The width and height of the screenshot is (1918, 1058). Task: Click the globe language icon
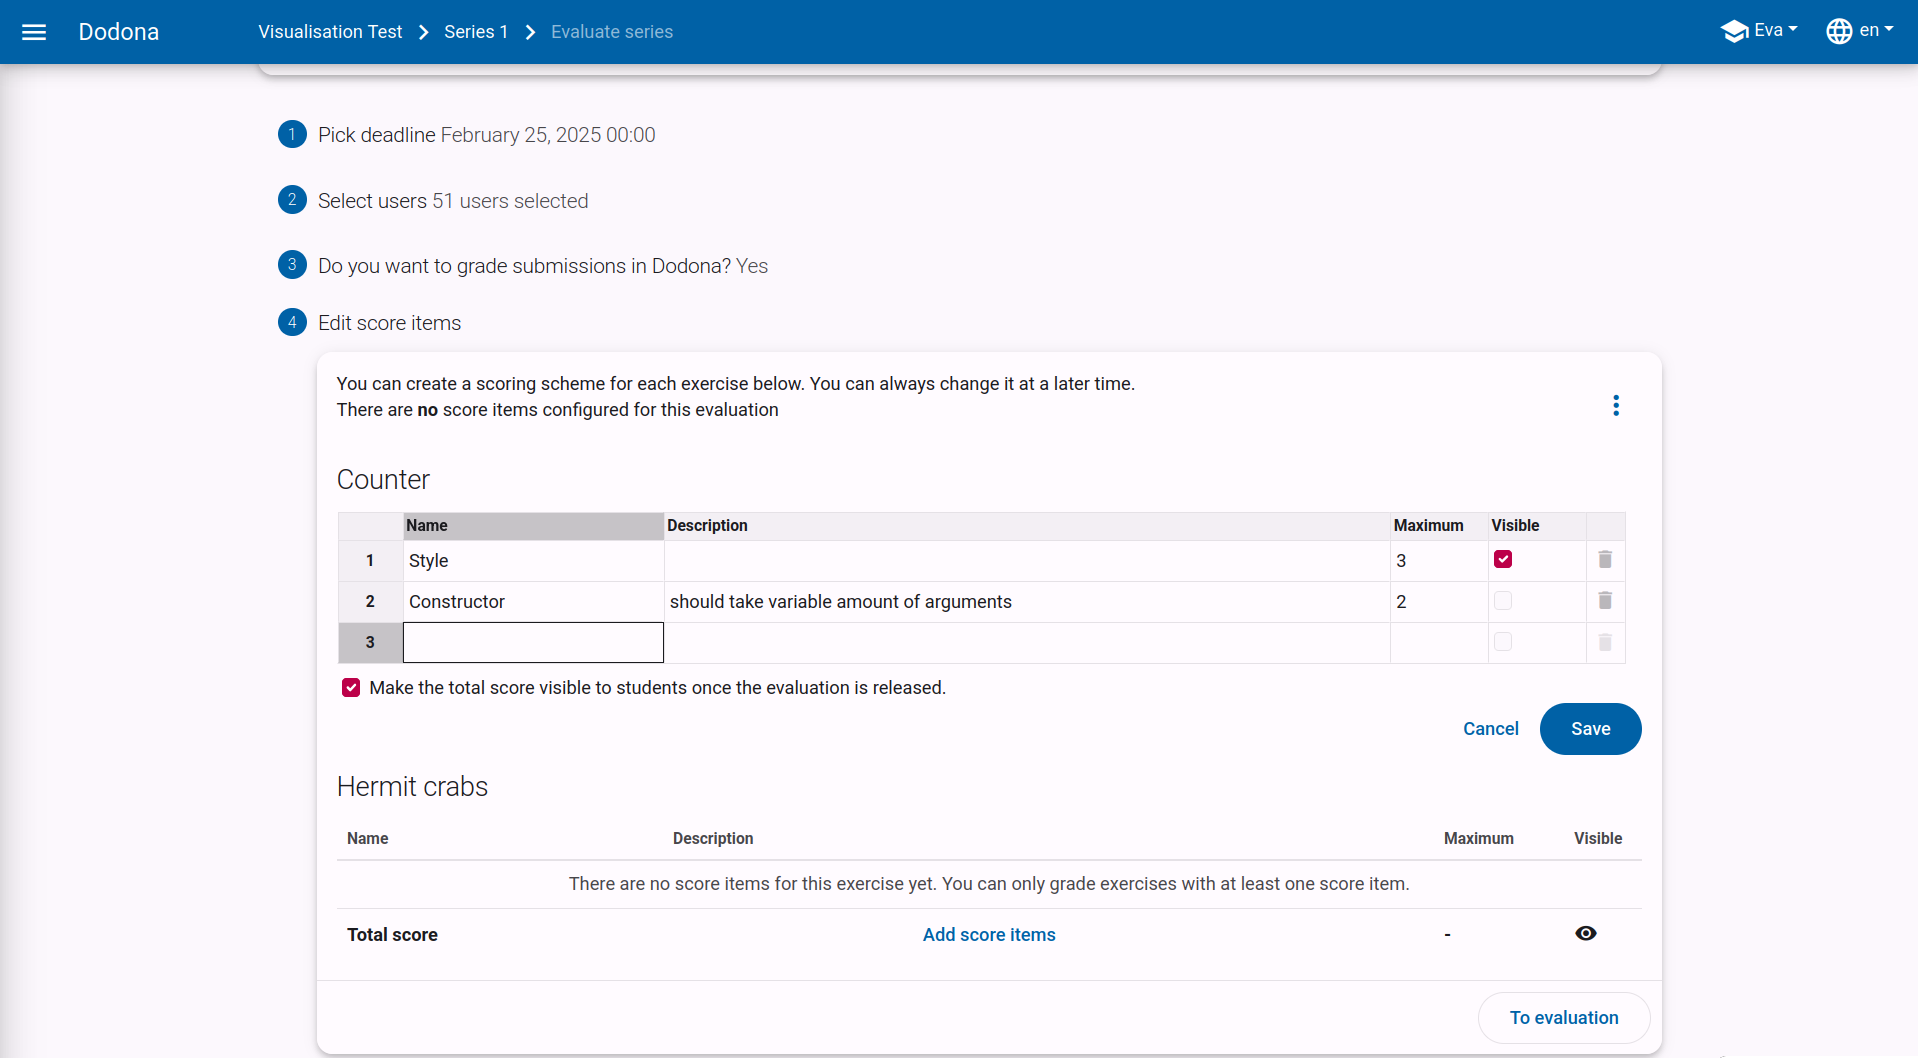(1839, 31)
